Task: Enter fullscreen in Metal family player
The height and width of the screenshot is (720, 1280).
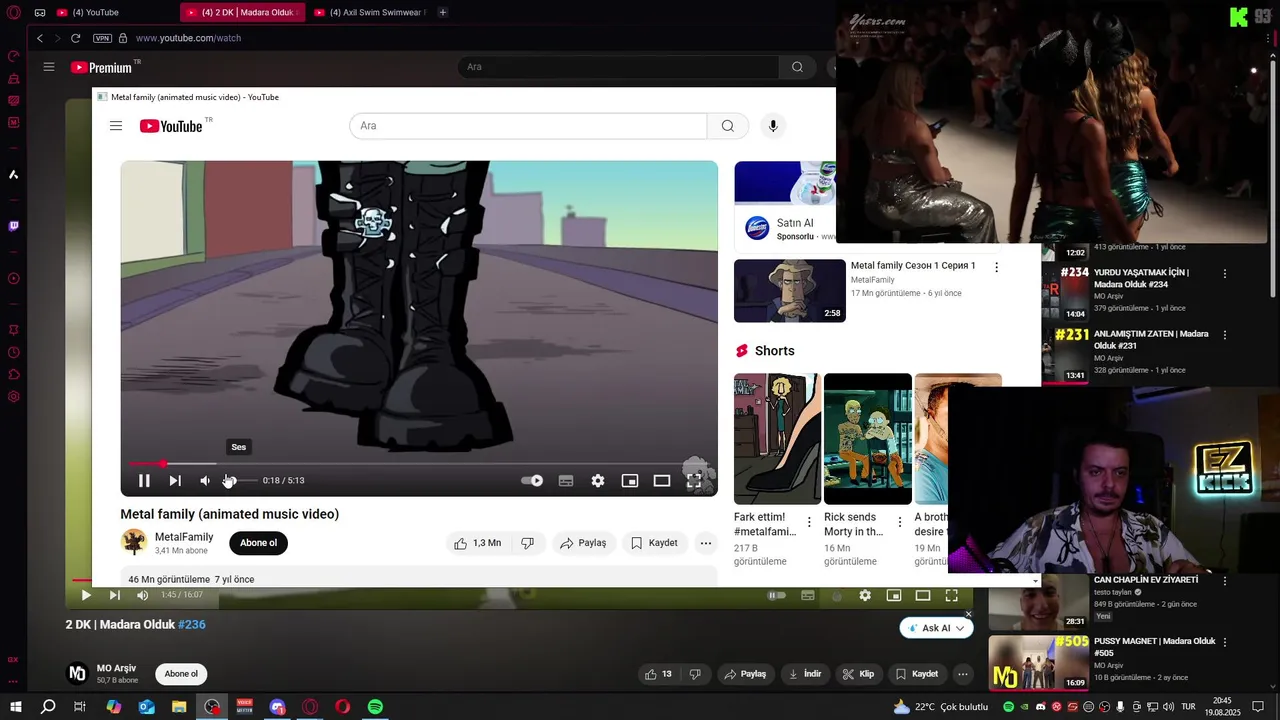Action: coord(694,481)
